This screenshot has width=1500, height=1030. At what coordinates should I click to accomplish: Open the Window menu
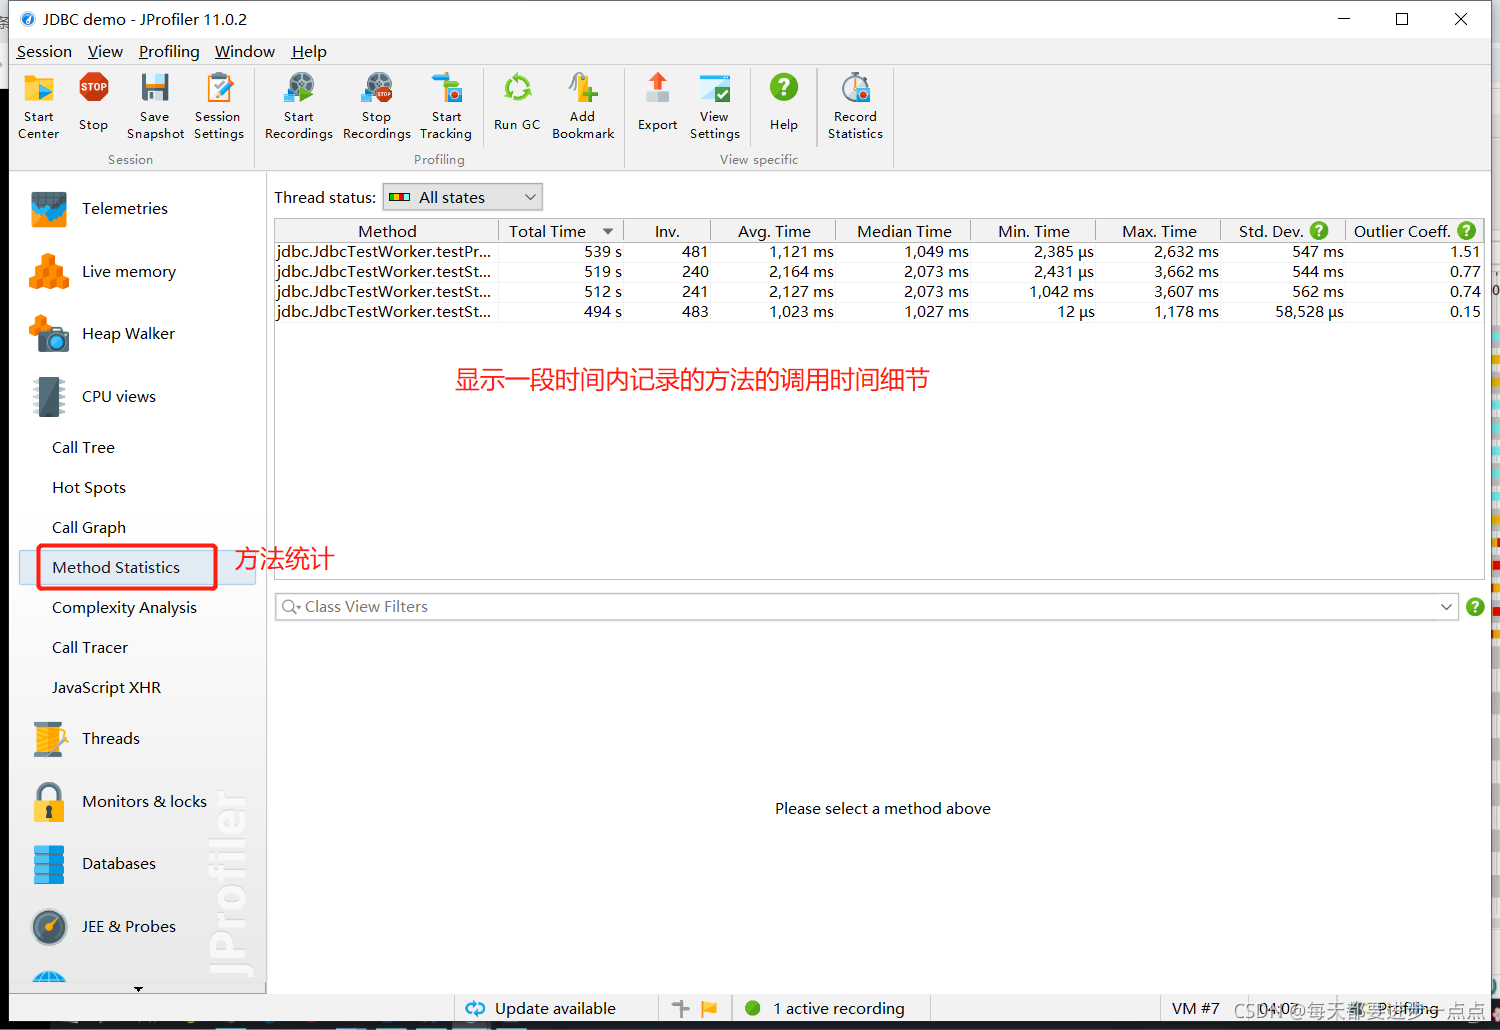coord(245,52)
